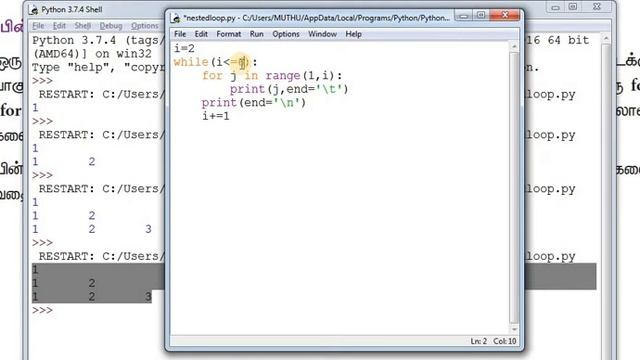The height and width of the screenshot is (360, 640).
Task: Click the Python icon in Shell title bar
Action: pyautogui.click(x=33, y=10)
